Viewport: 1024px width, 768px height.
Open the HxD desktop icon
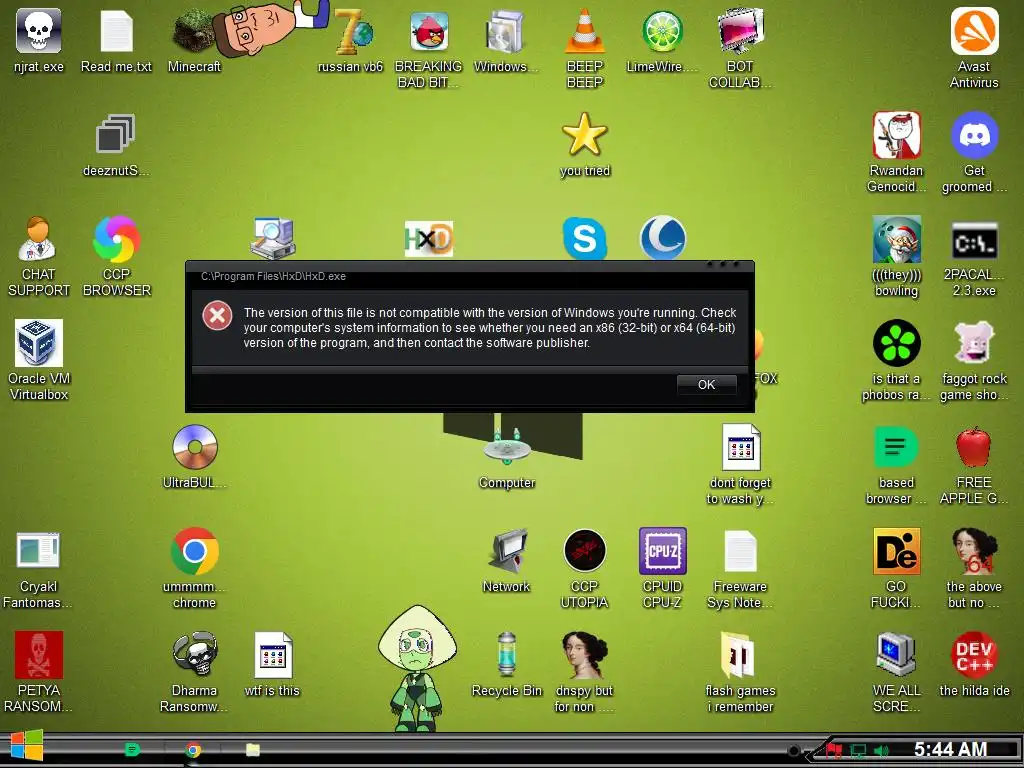click(429, 238)
